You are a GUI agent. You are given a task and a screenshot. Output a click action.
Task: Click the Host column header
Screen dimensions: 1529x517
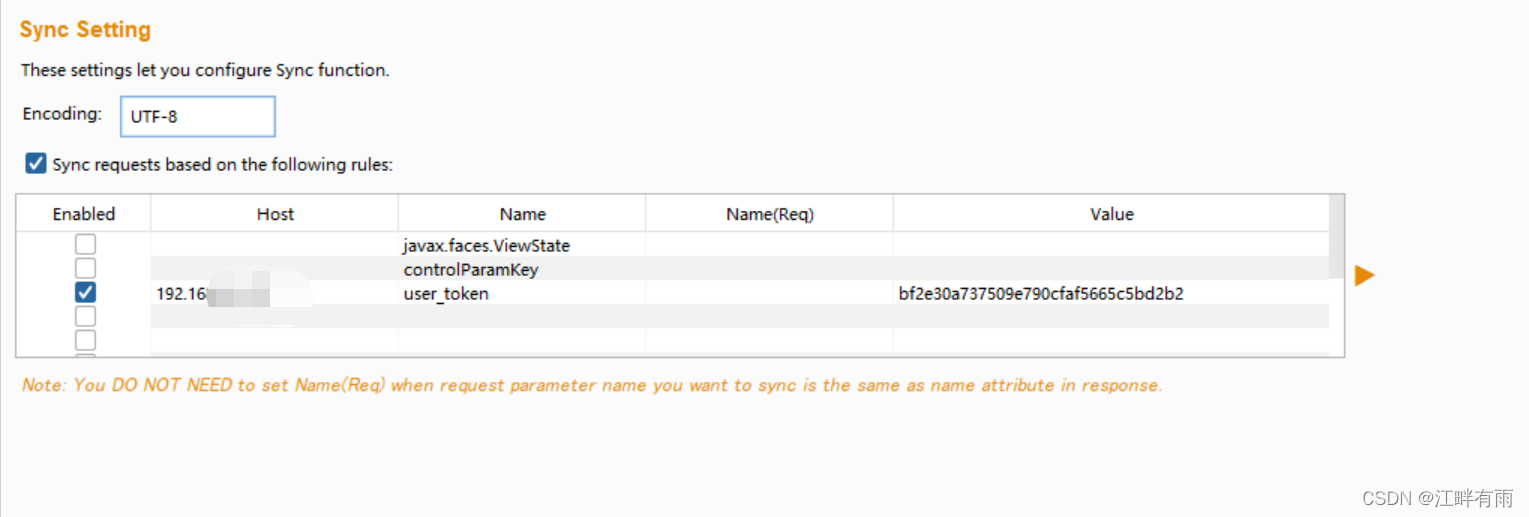click(x=275, y=214)
